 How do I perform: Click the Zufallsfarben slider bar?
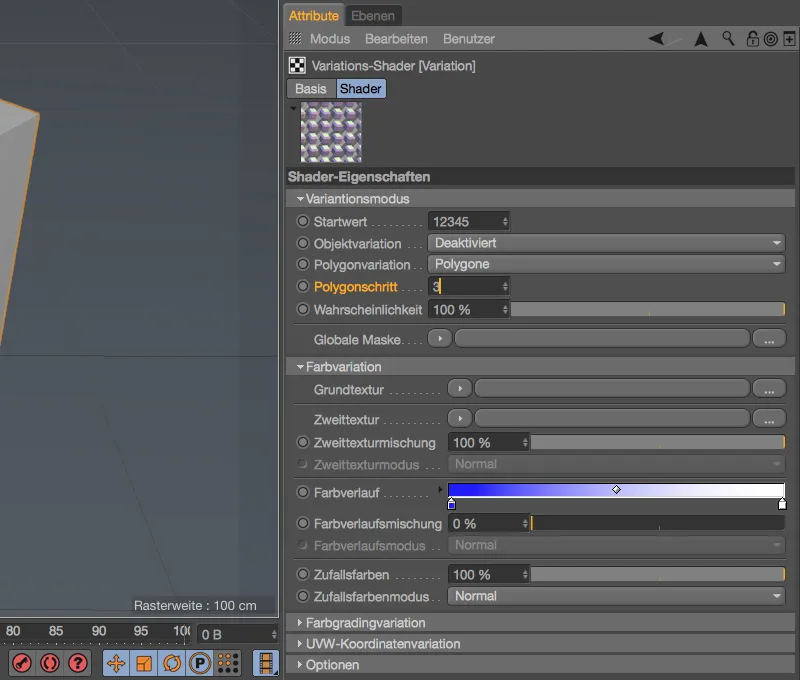[658, 574]
